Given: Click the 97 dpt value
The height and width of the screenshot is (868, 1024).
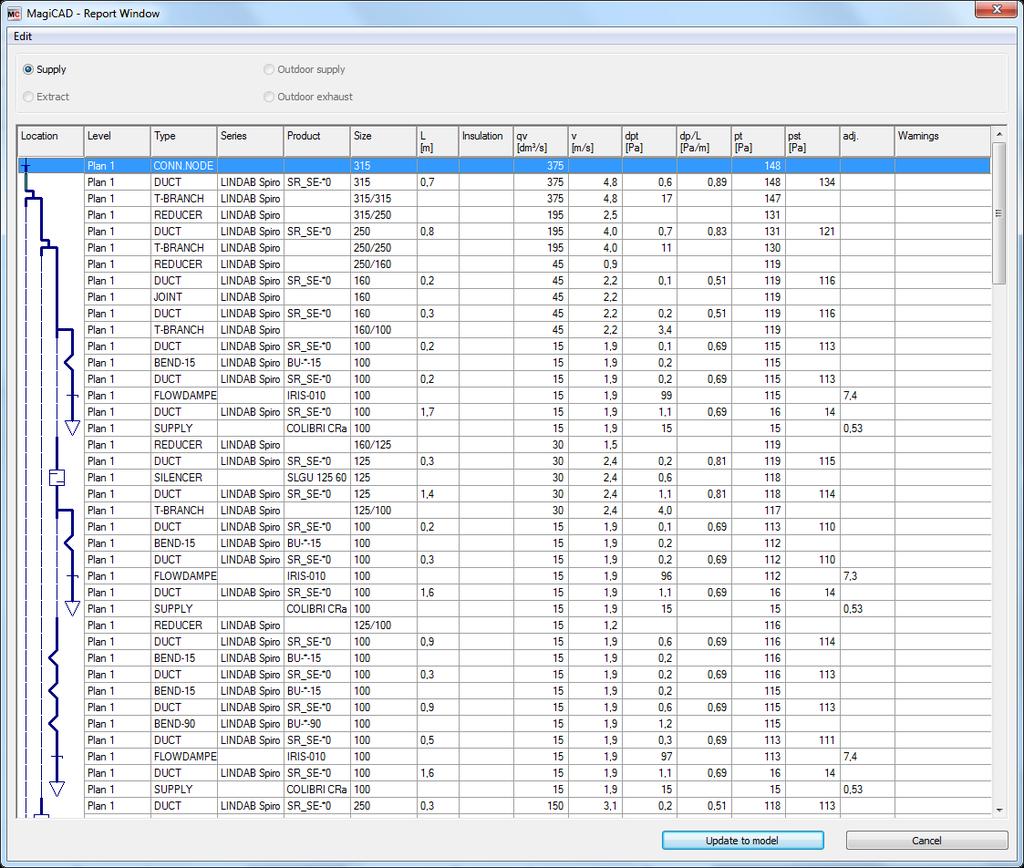Looking at the screenshot, I should (666, 756).
